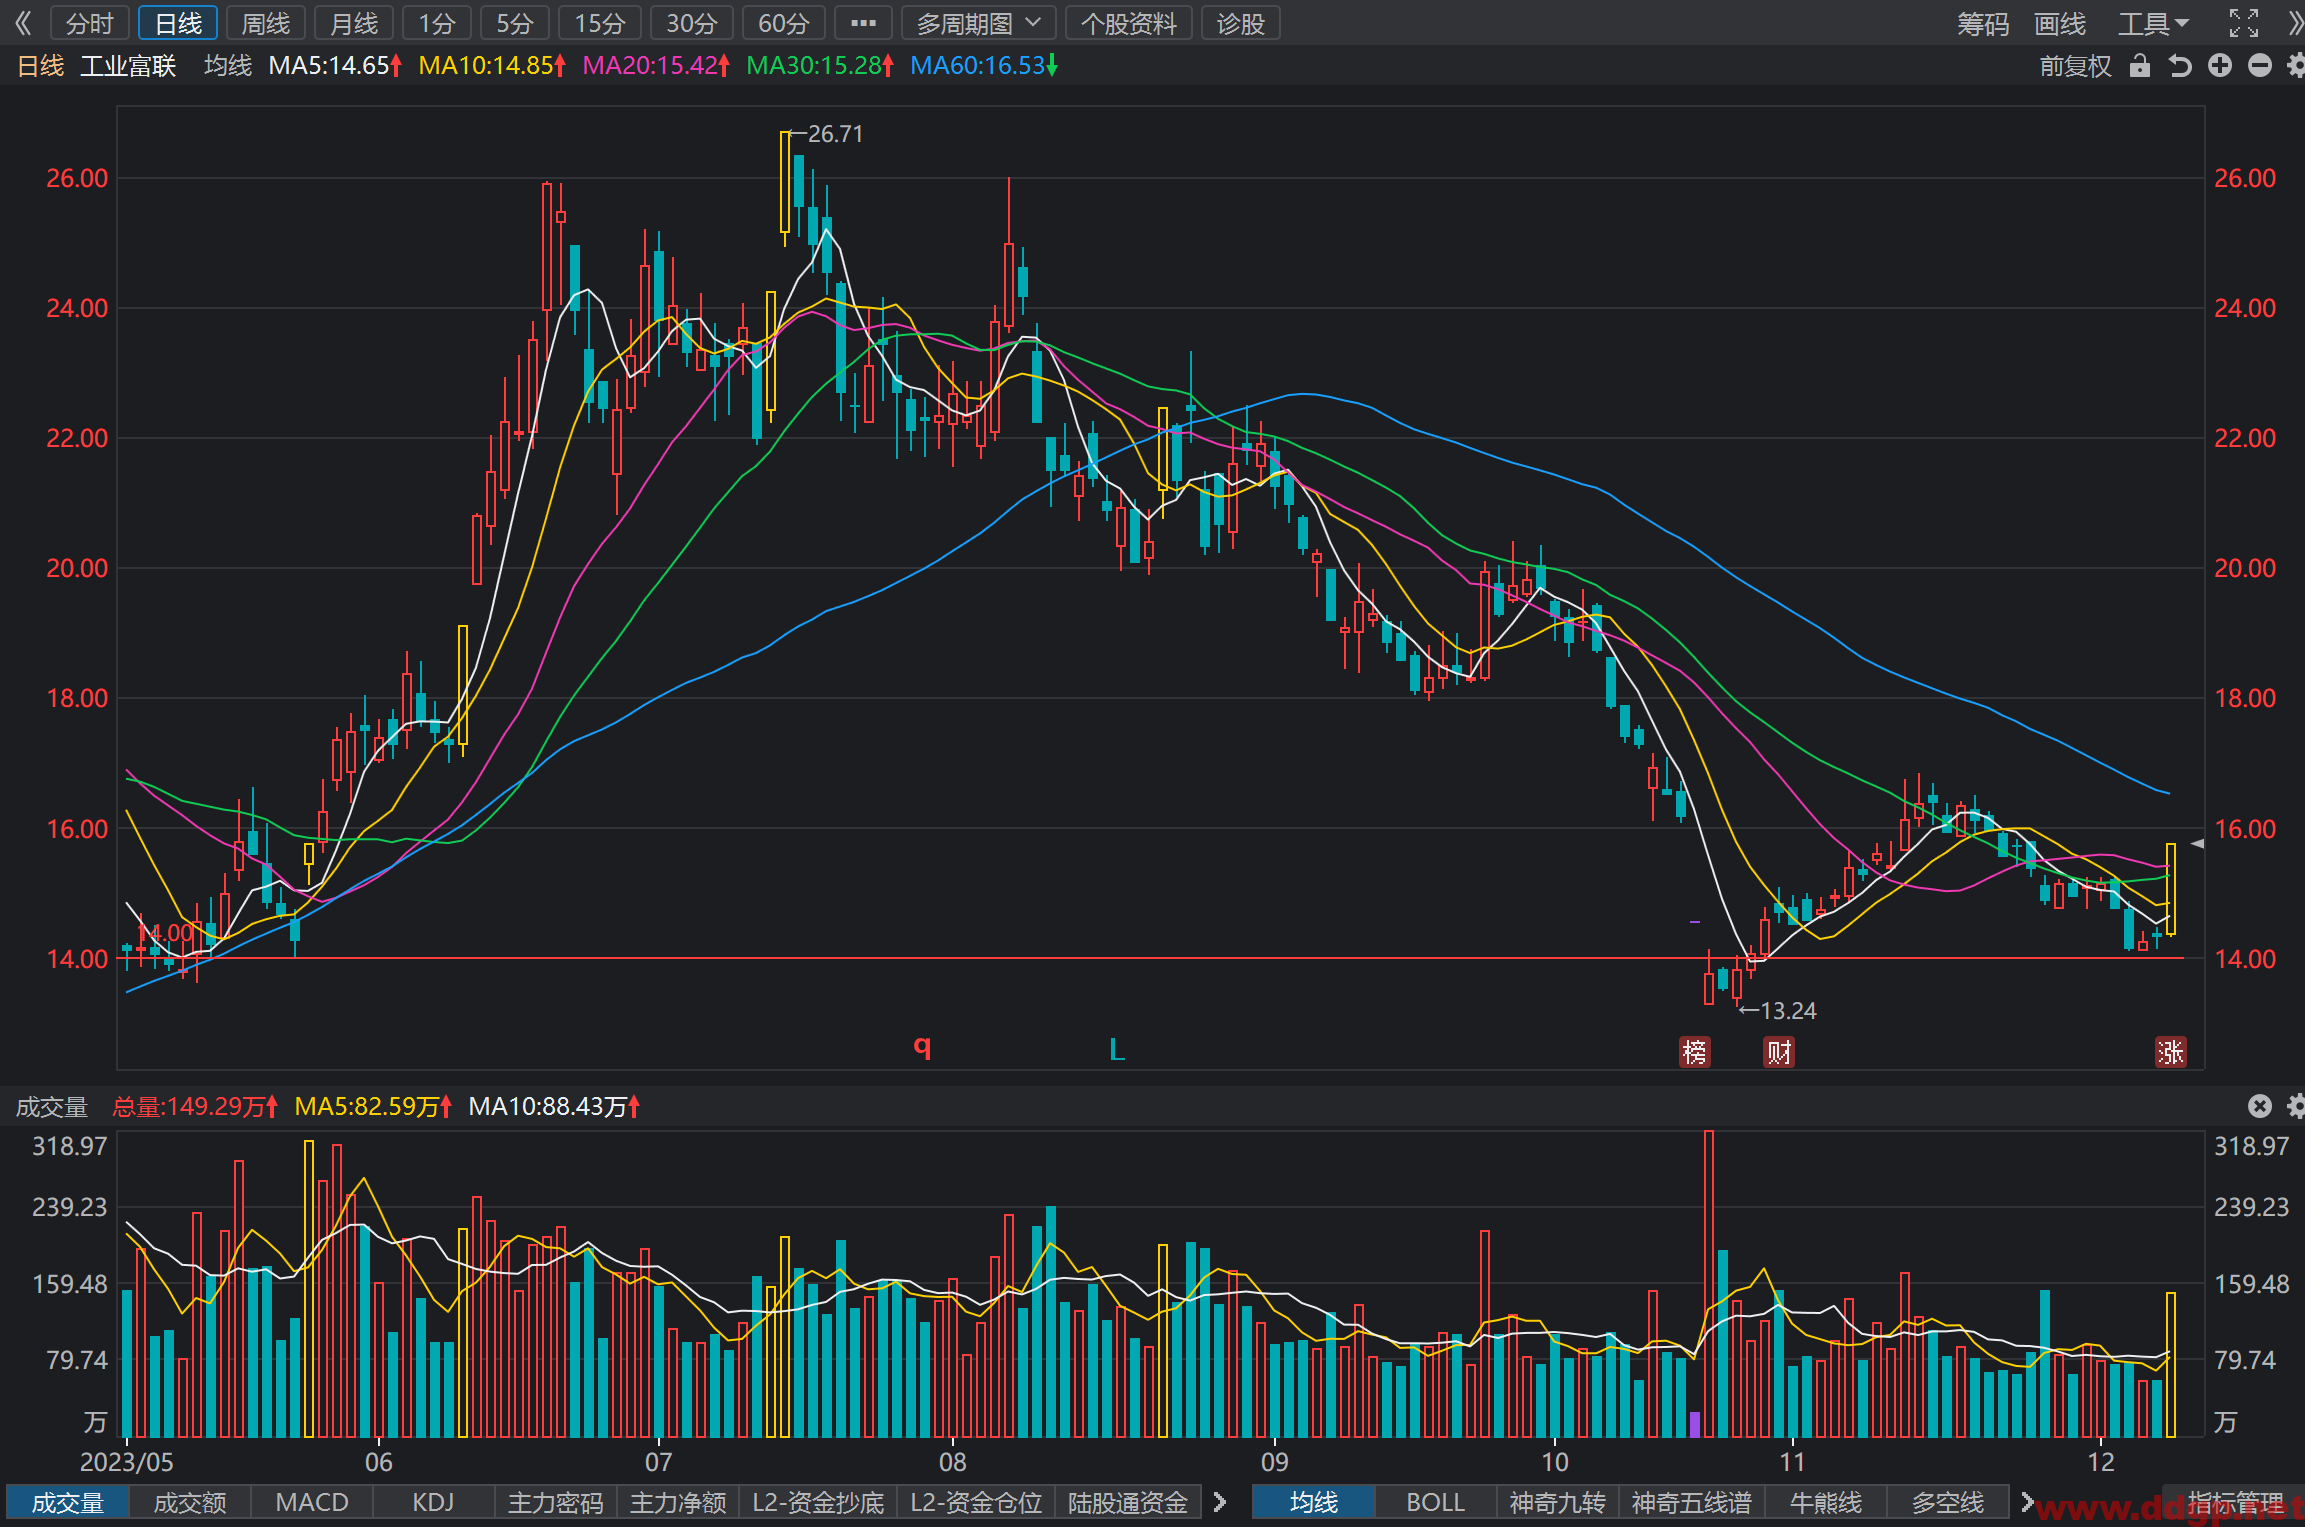
Task: Select 均线 main indicator tab
Action: (1314, 1502)
